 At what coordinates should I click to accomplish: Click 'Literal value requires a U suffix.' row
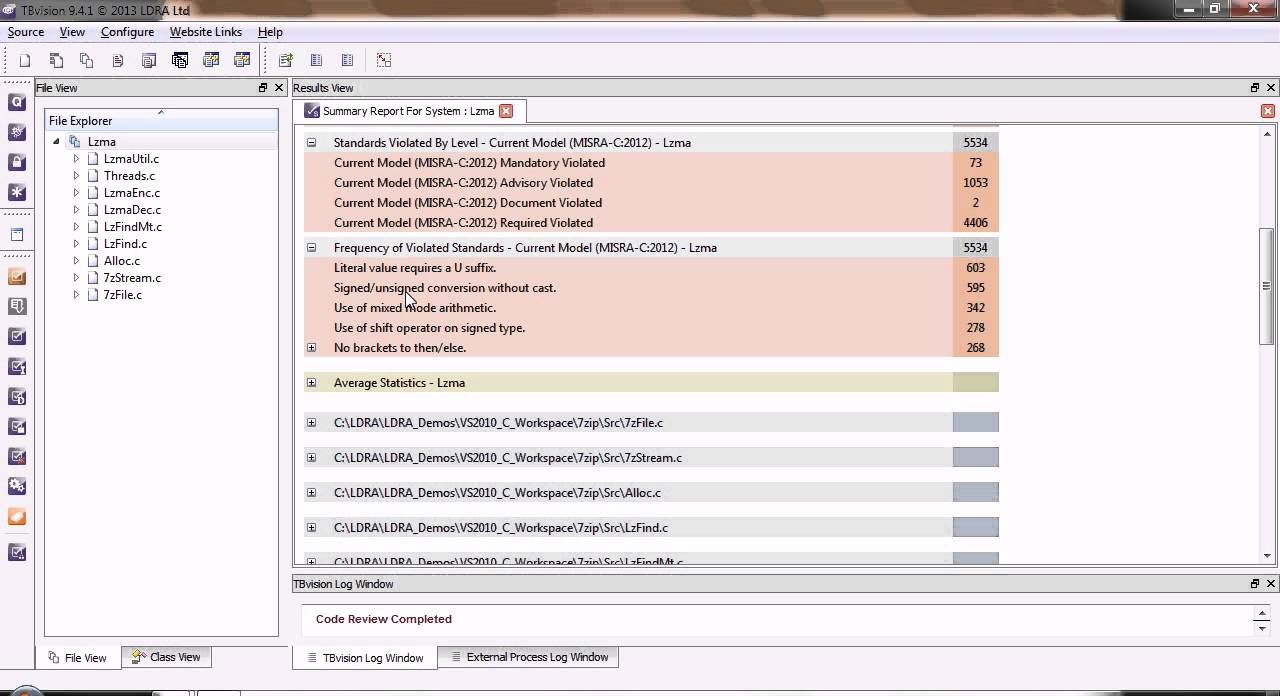point(650,268)
